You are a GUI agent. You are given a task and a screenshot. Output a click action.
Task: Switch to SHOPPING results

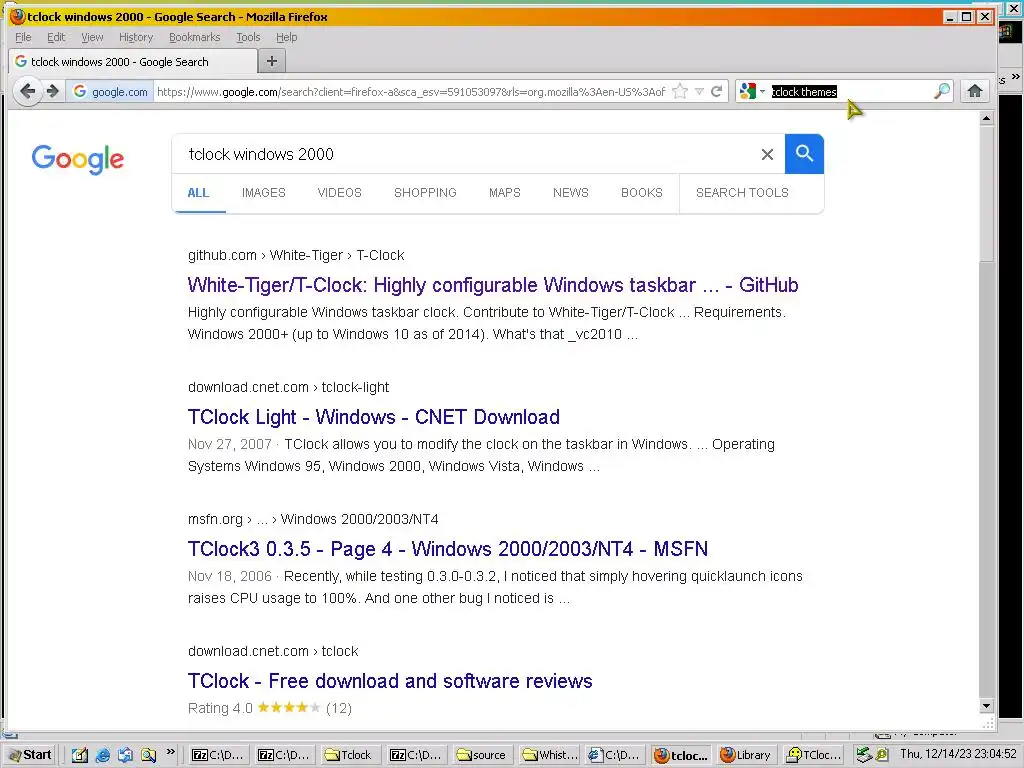tap(425, 193)
